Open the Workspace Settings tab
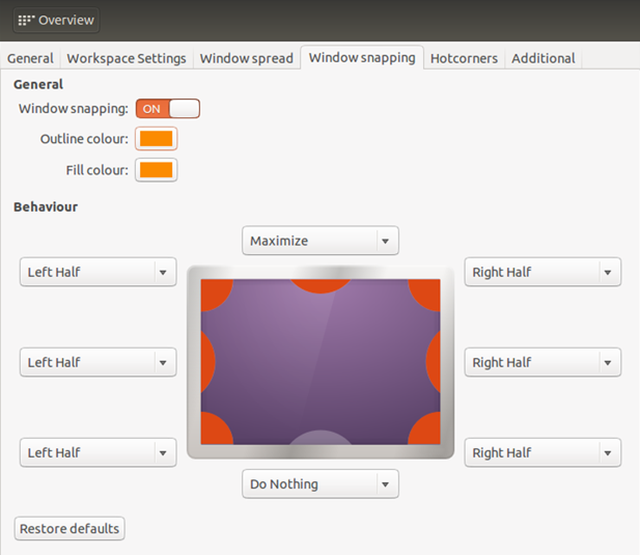This screenshot has width=640, height=555. (126, 58)
